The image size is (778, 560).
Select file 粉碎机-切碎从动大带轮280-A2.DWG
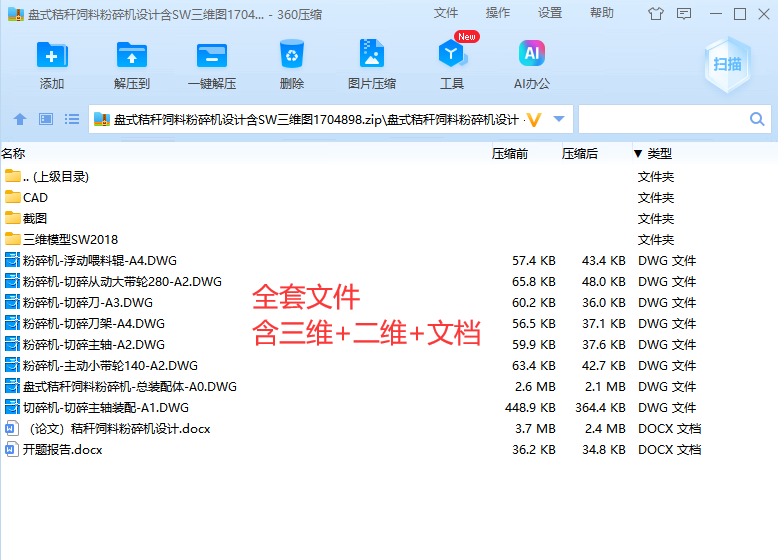[122, 281]
